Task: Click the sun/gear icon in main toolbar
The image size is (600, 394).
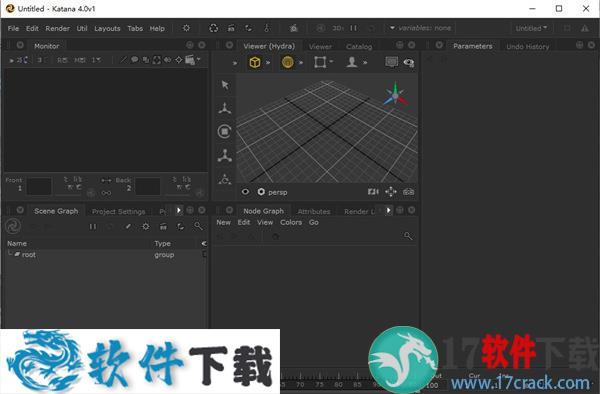Action: tap(186, 28)
